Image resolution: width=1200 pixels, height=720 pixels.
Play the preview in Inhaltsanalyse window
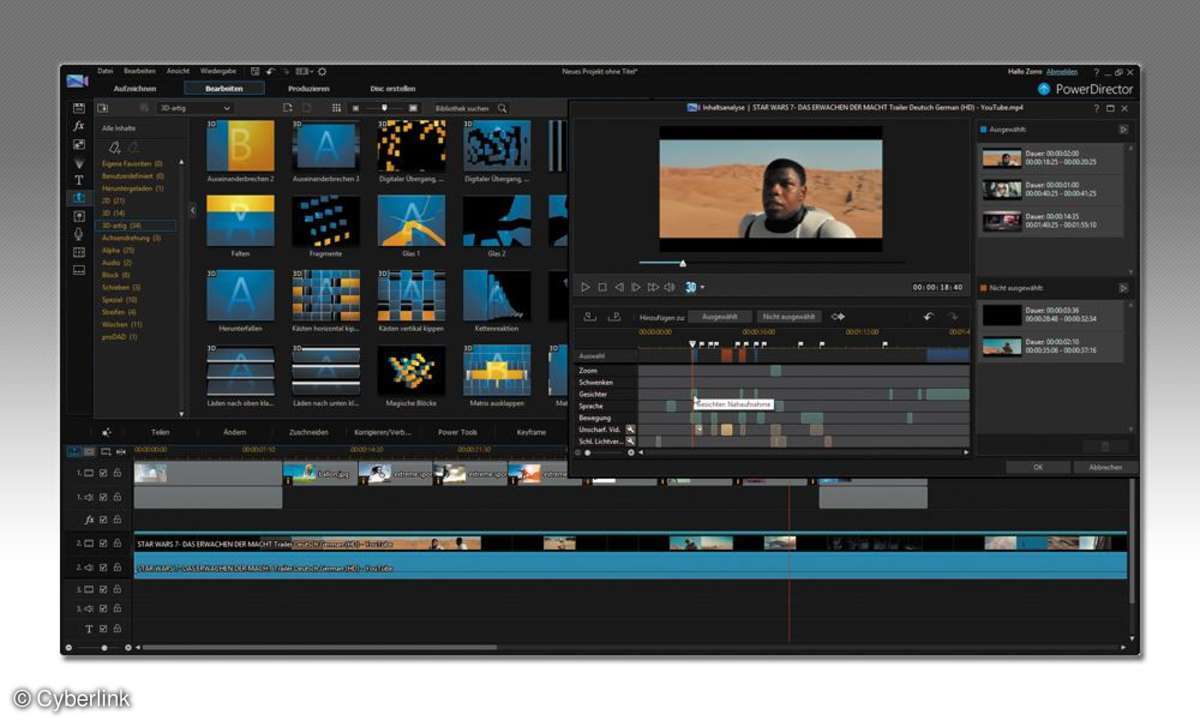[586, 287]
